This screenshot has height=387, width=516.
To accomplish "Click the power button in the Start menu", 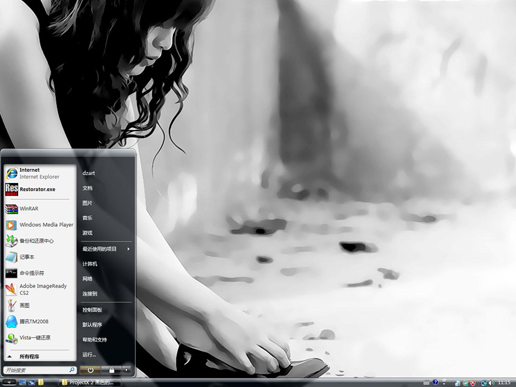I will (x=90, y=370).
